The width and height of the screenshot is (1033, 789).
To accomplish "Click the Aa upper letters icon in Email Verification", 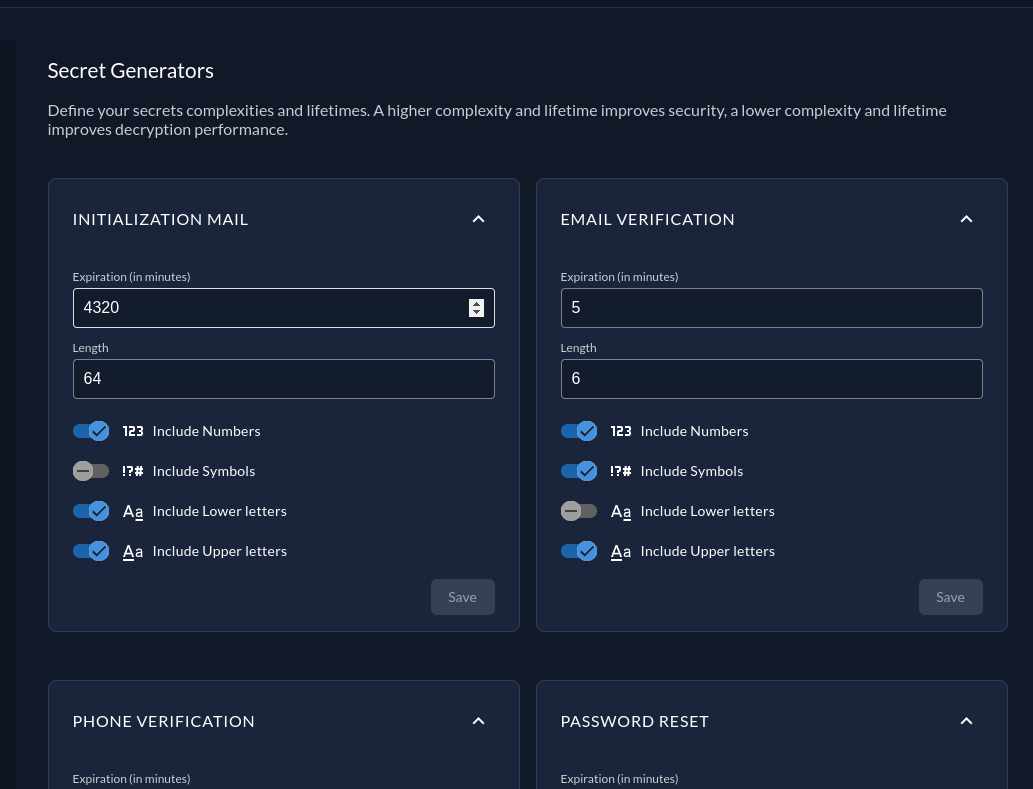I will 621,551.
